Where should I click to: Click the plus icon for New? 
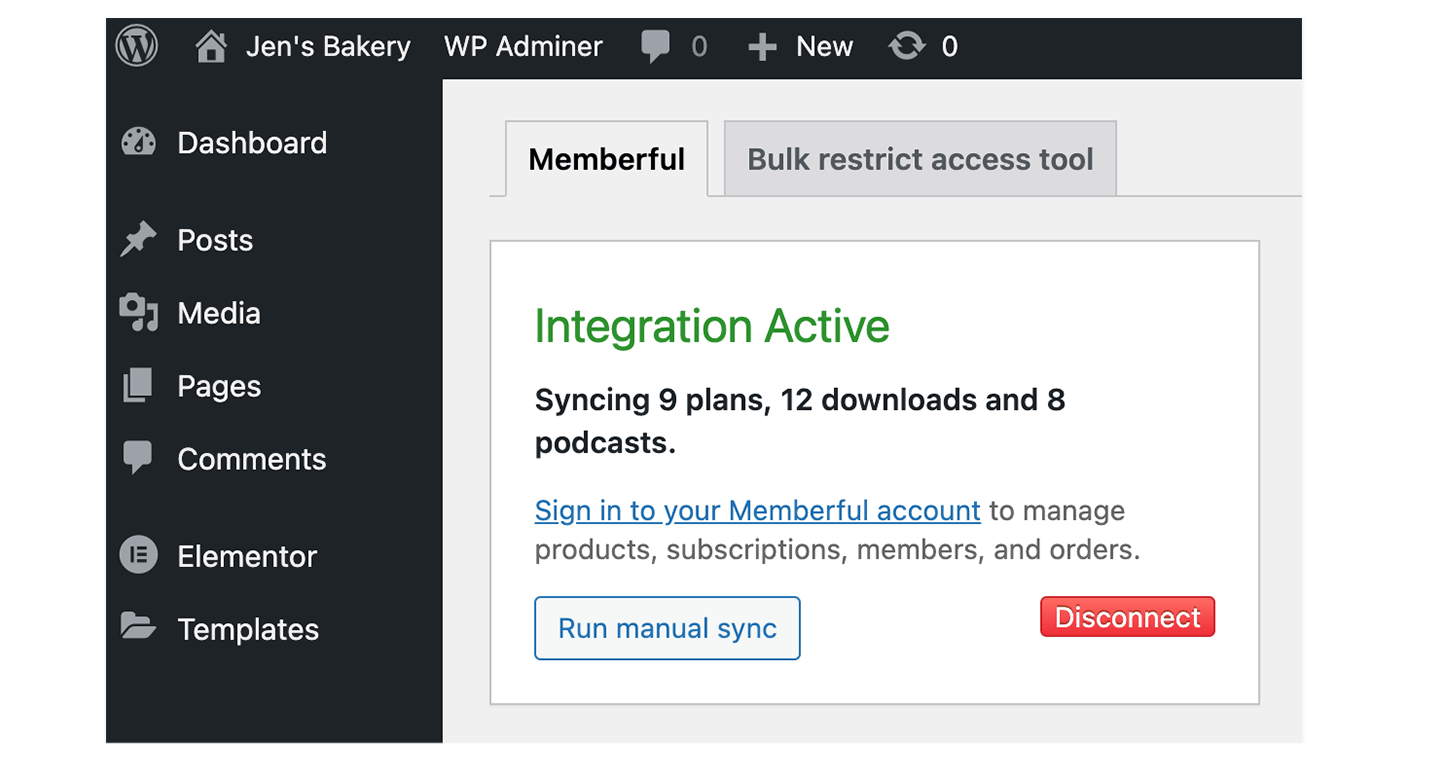click(762, 47)
